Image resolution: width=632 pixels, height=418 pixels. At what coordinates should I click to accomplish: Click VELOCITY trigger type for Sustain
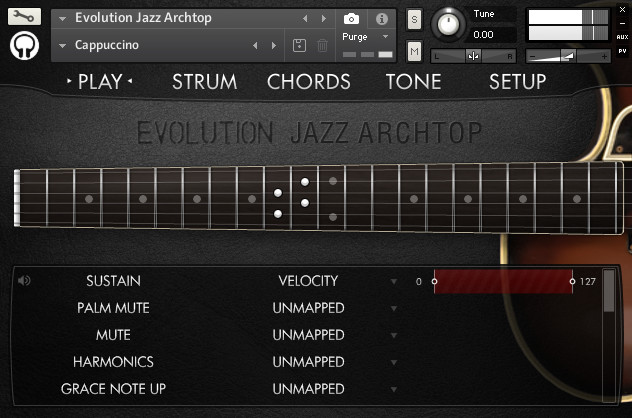(x=308, y=281)
